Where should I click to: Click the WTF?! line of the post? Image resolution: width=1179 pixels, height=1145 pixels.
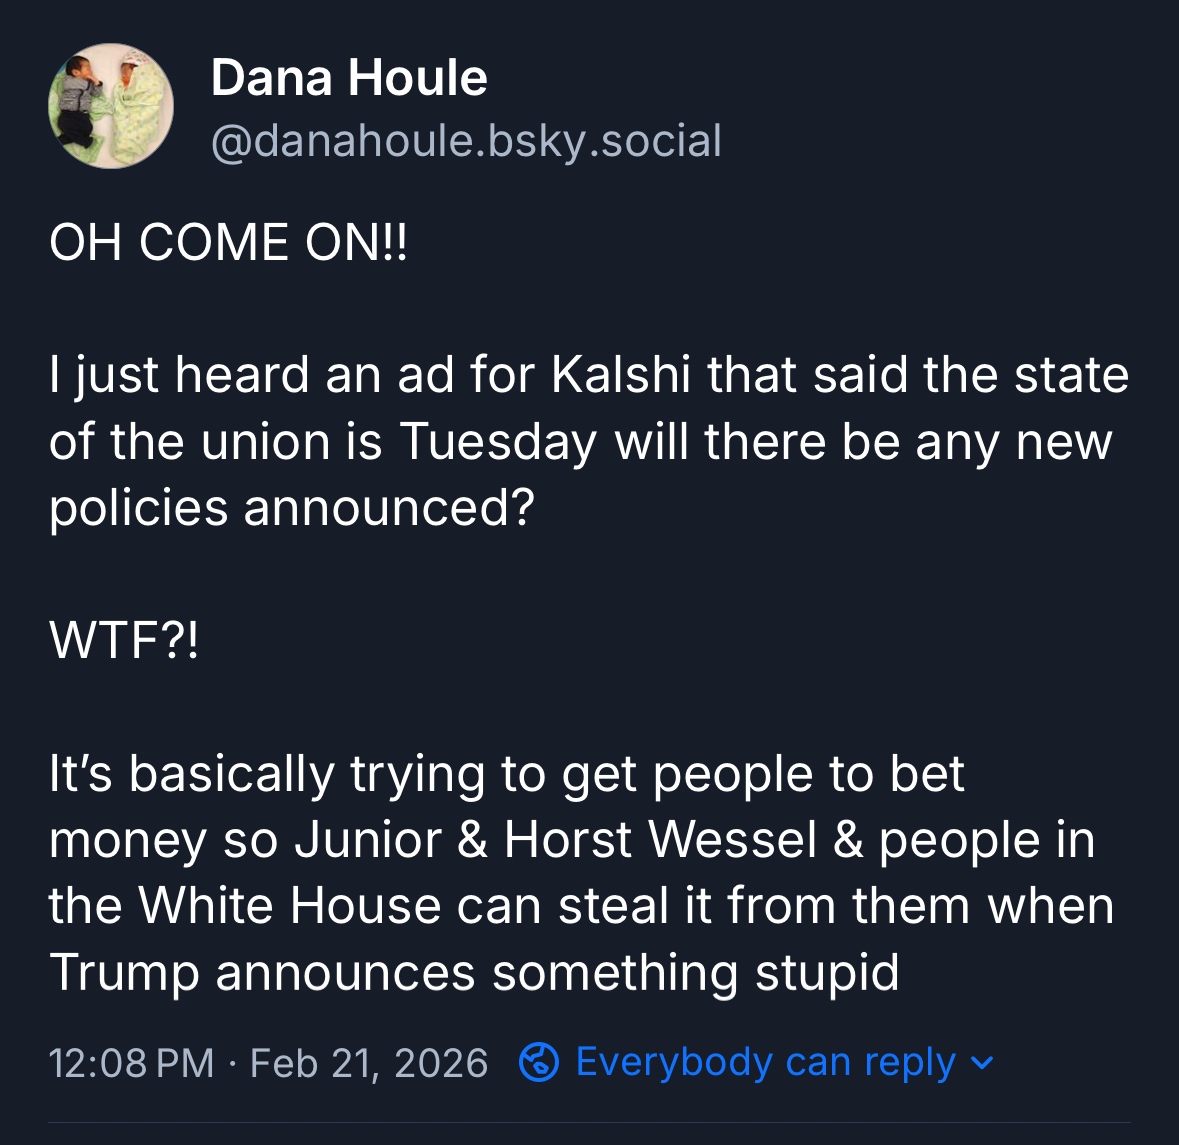coord(124,641)
